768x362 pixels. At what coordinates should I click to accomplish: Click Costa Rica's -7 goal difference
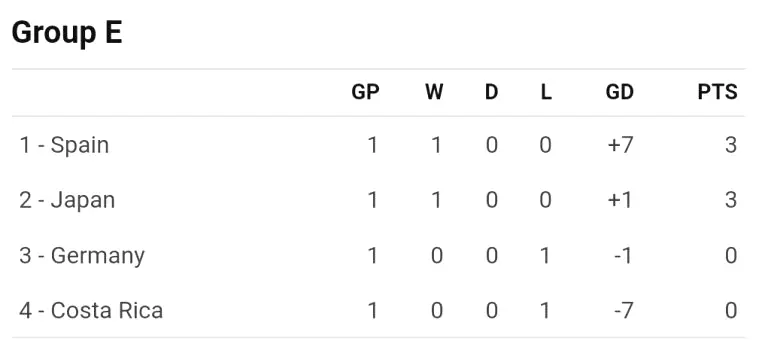click(623, 311)
